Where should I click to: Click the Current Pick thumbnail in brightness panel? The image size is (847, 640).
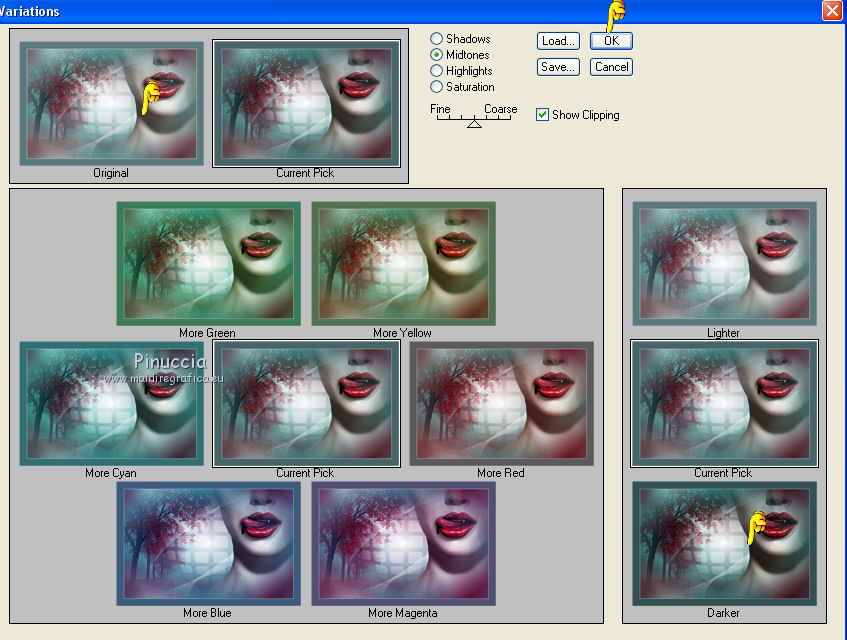coord(724,403)
